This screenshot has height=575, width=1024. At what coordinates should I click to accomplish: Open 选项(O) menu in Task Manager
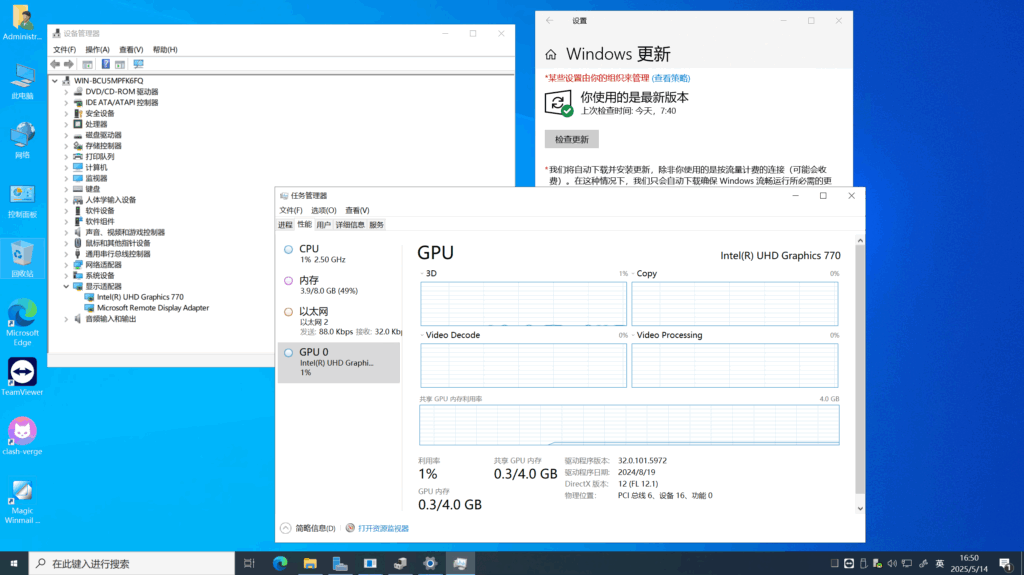pos(323,210)
